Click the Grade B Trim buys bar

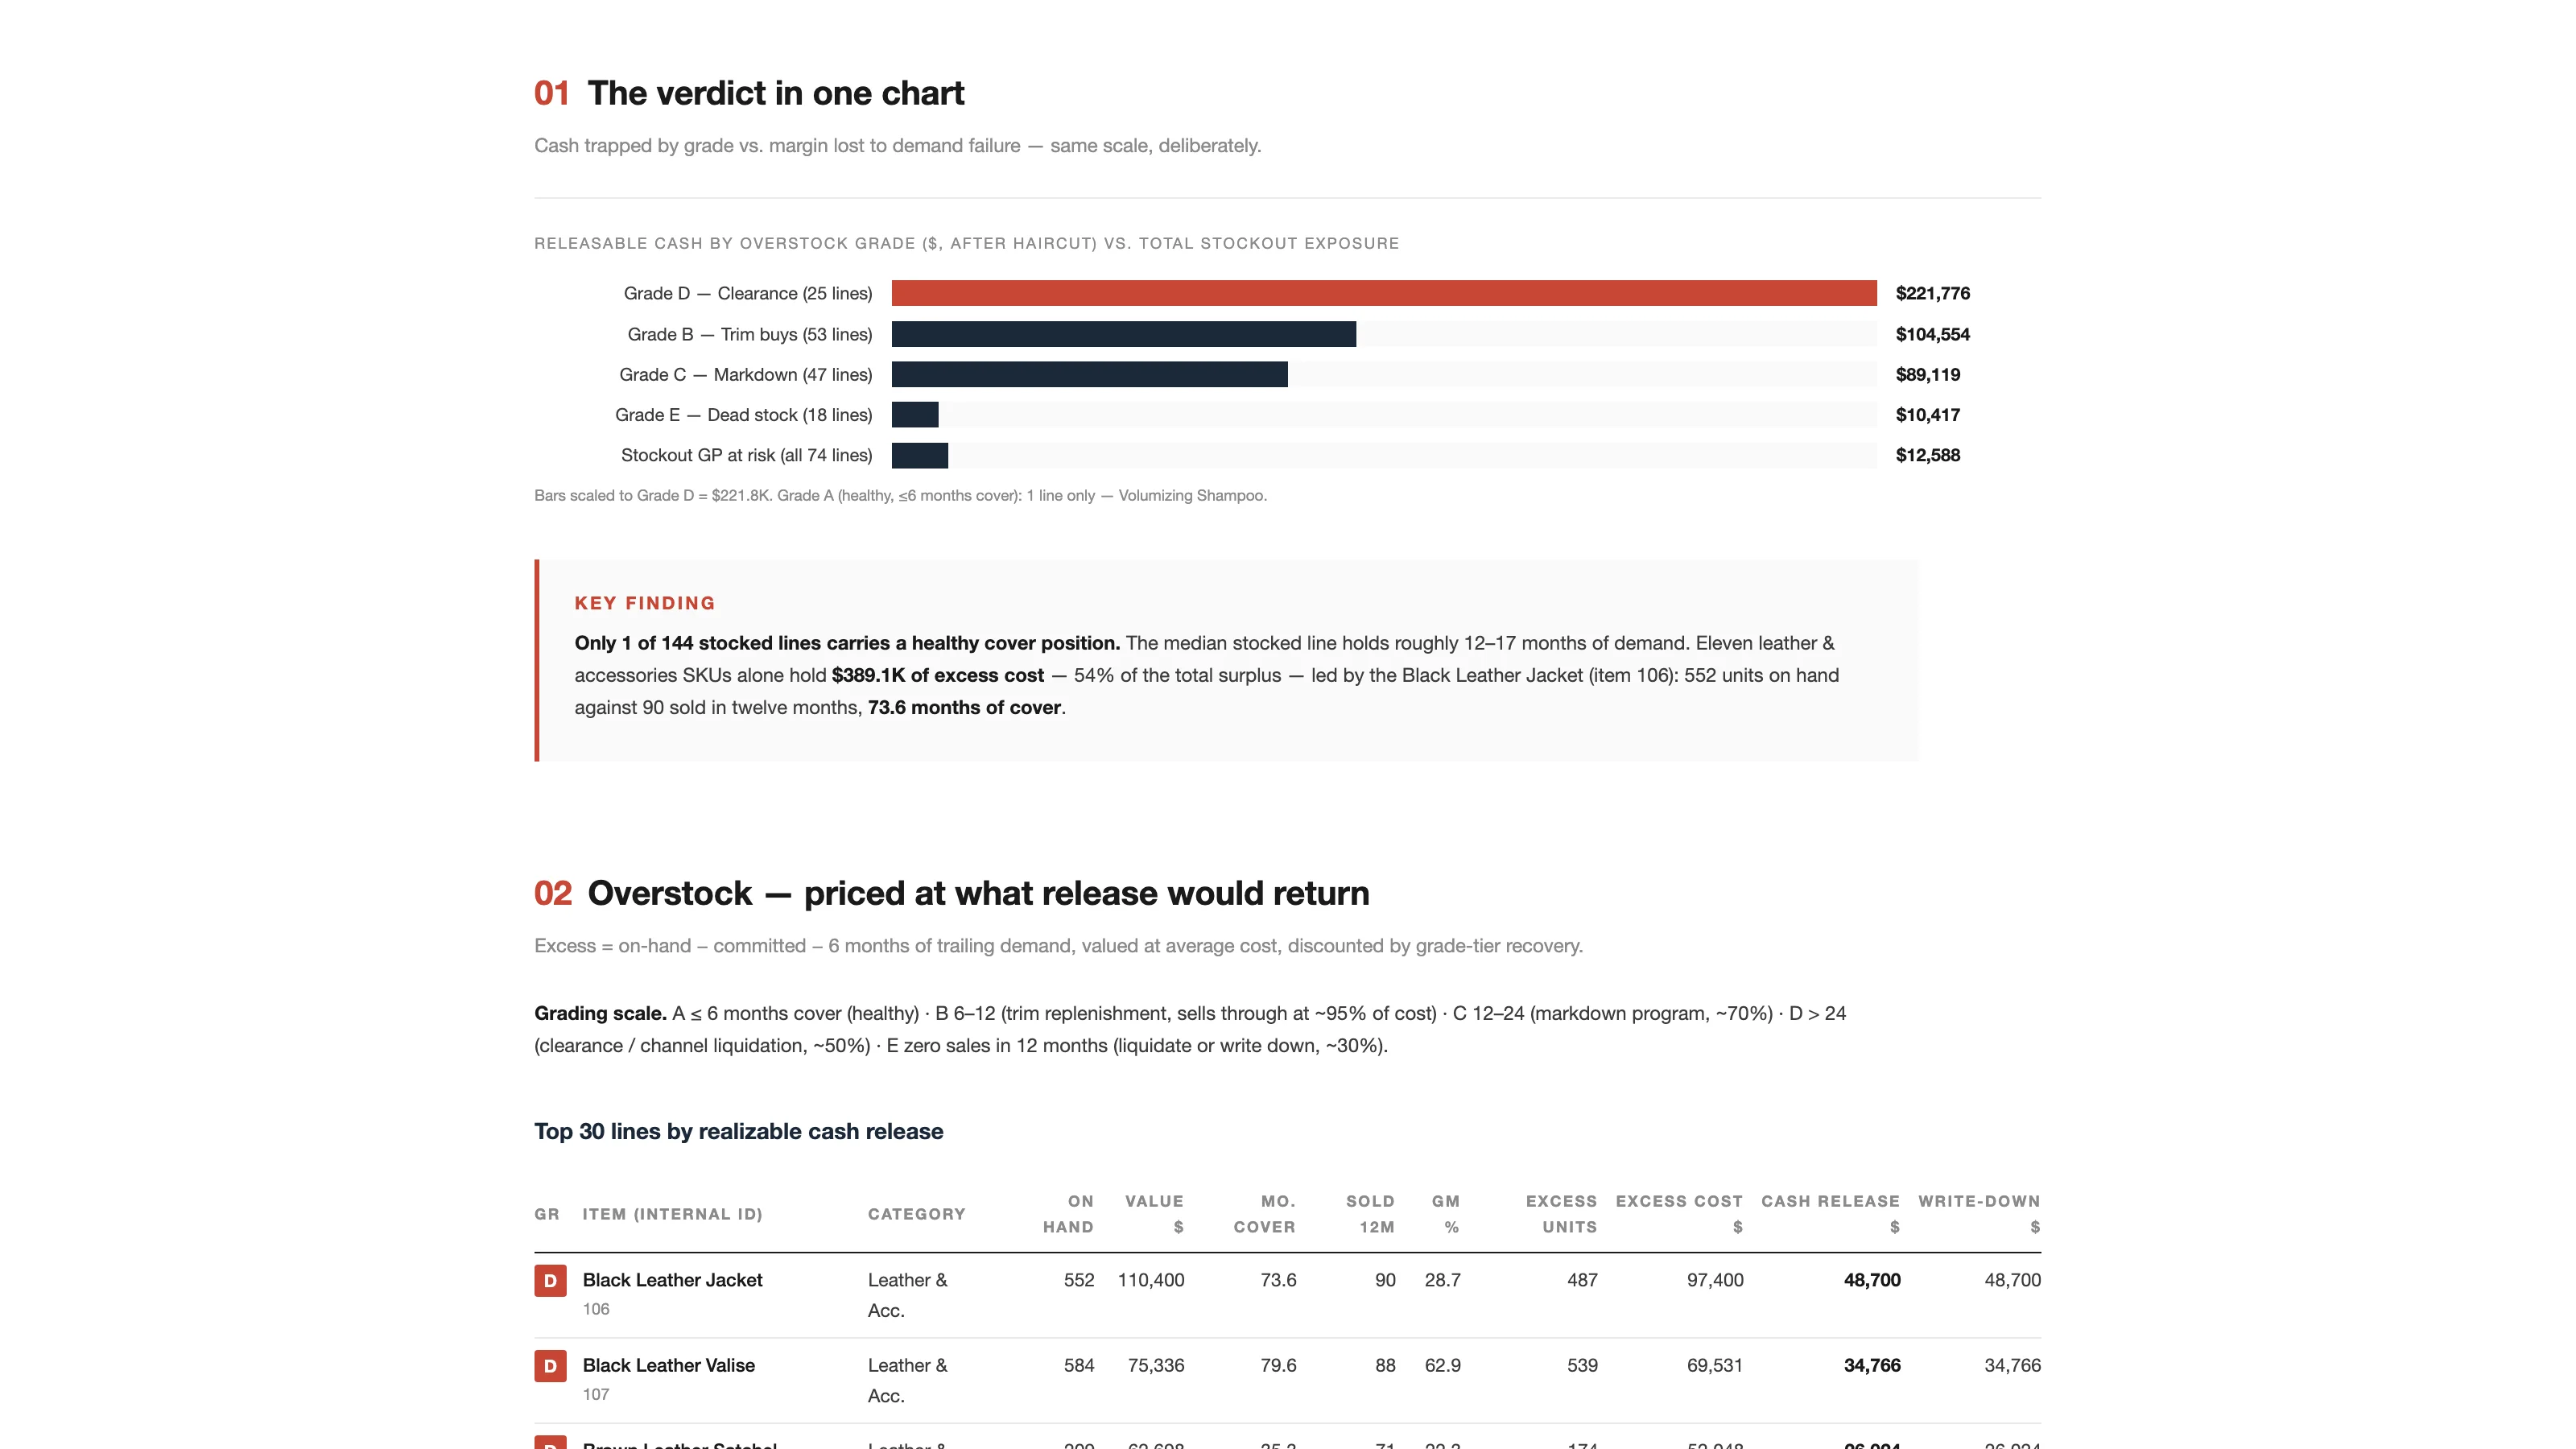[x=1124, y=334]
